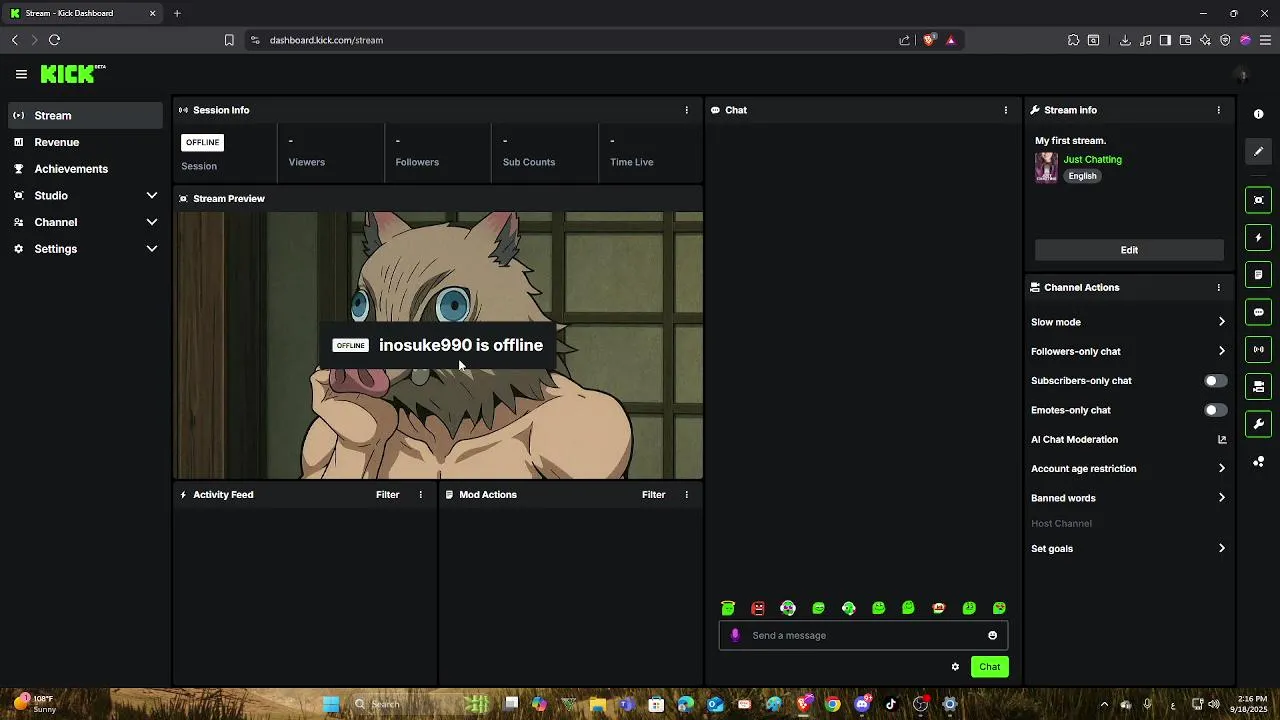Open the browser downloads icon
Screen dimensions: 1280x720
click(1125, 40)
